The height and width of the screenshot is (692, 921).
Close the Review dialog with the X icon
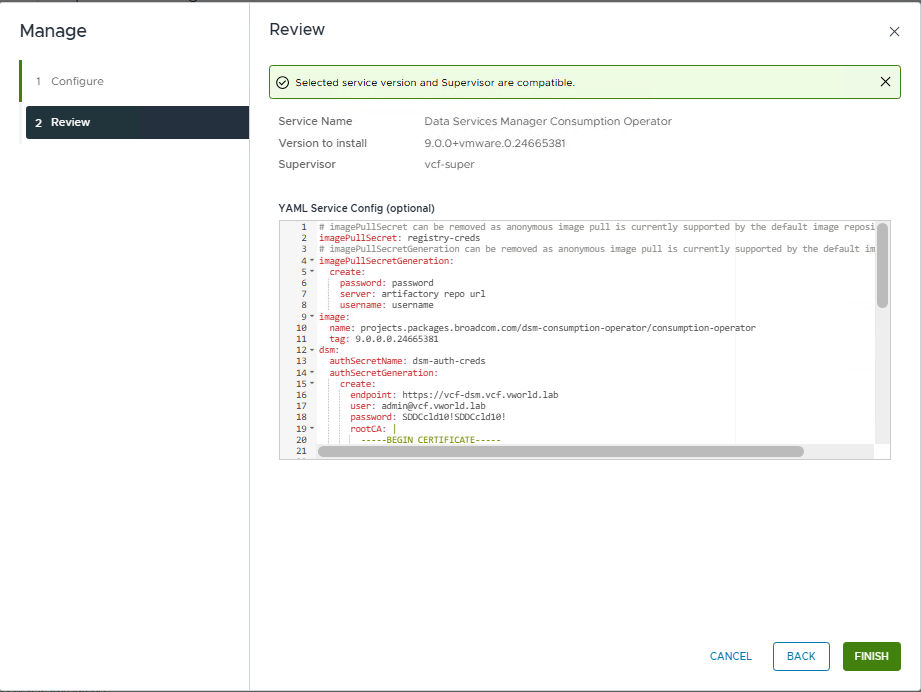[x=894, y=32]
